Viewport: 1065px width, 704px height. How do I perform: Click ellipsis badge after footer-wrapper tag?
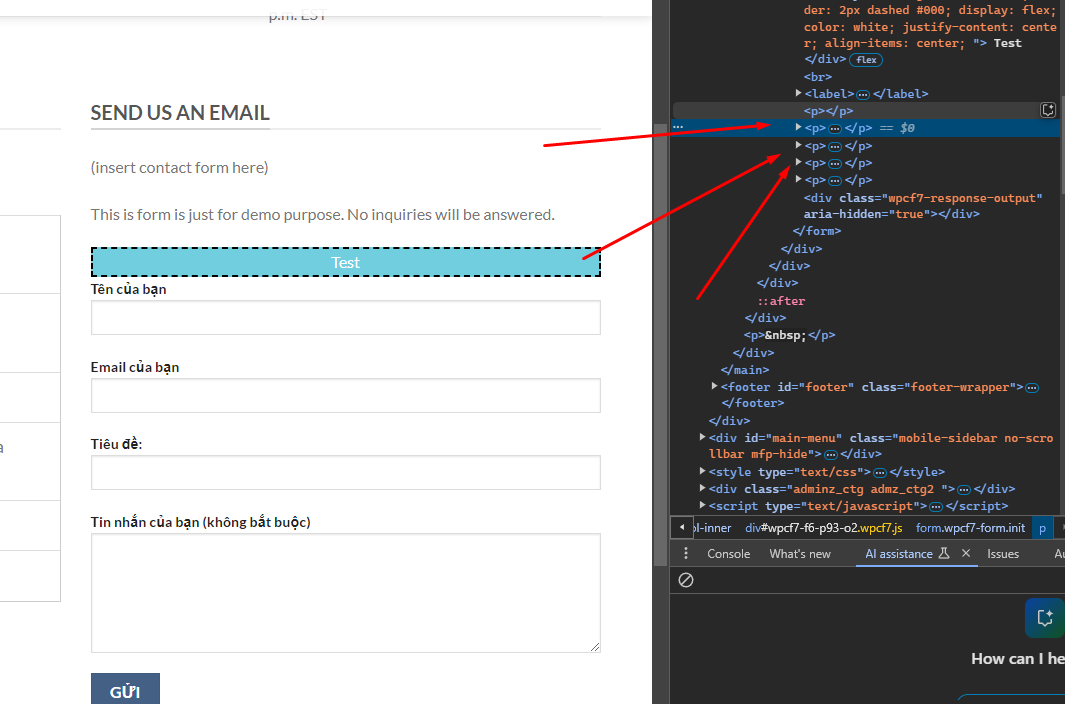[1032, 387]
